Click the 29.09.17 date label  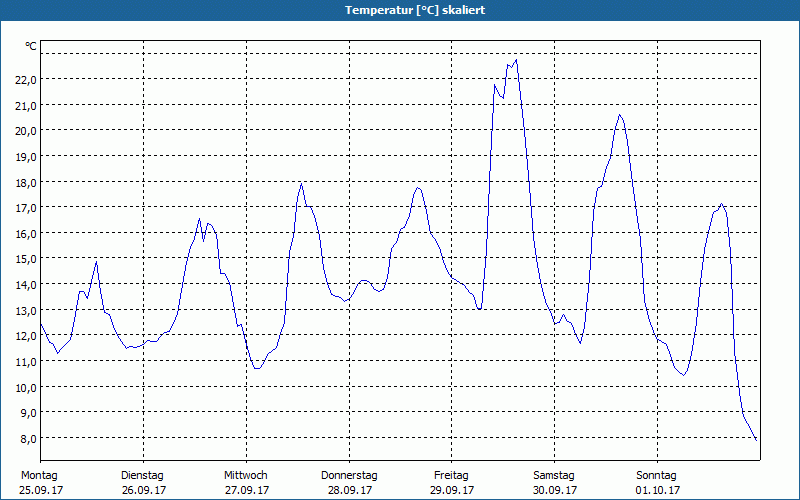(452, 490)
